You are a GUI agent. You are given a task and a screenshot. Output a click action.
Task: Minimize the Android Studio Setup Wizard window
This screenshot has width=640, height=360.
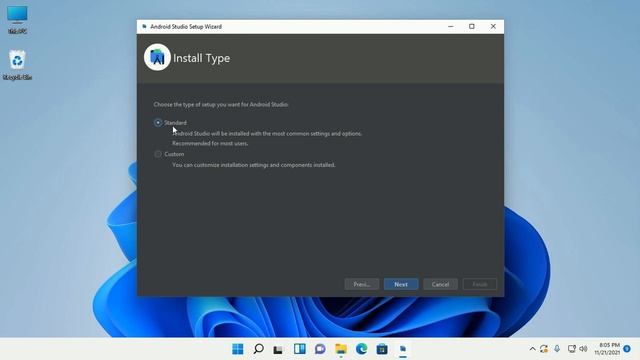451,27
